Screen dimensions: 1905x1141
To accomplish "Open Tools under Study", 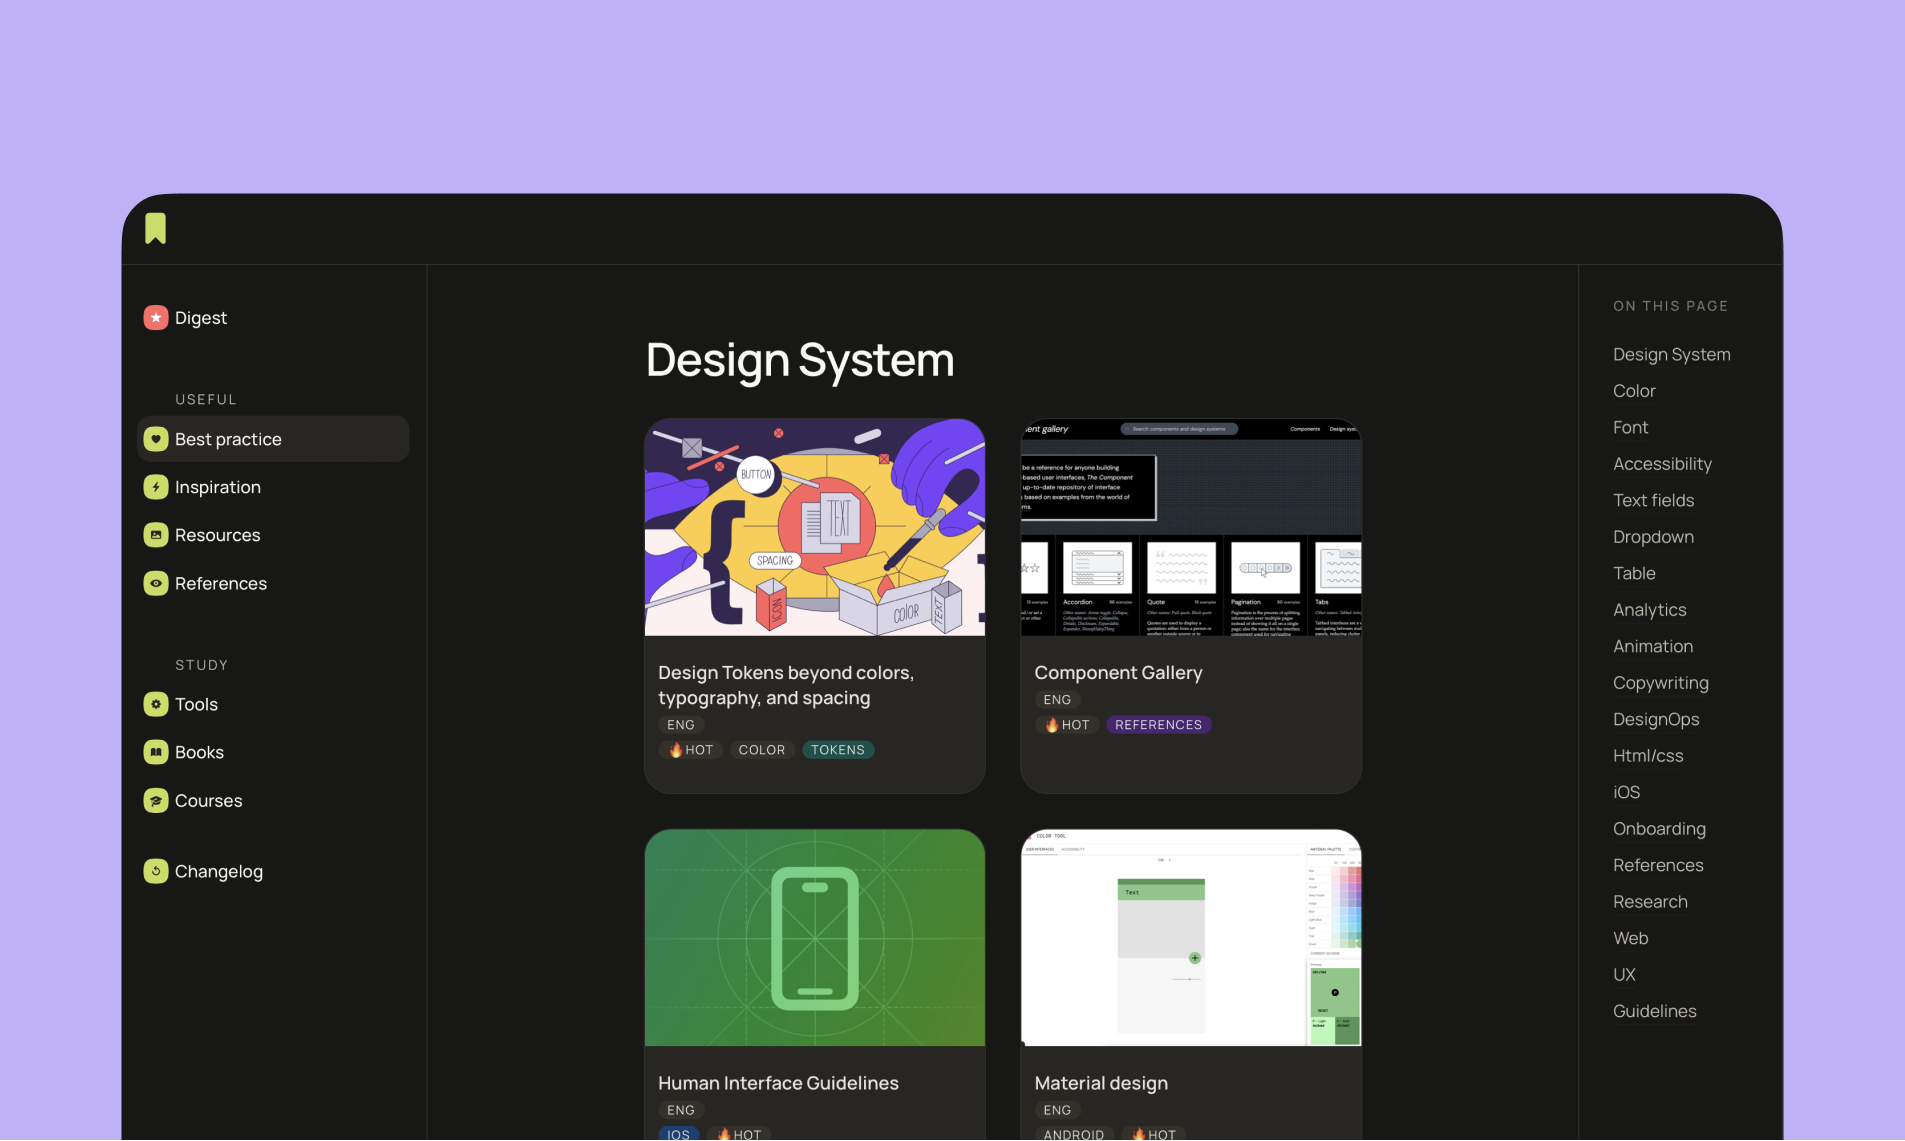I will pyautogui.click(x=196, y=704).
